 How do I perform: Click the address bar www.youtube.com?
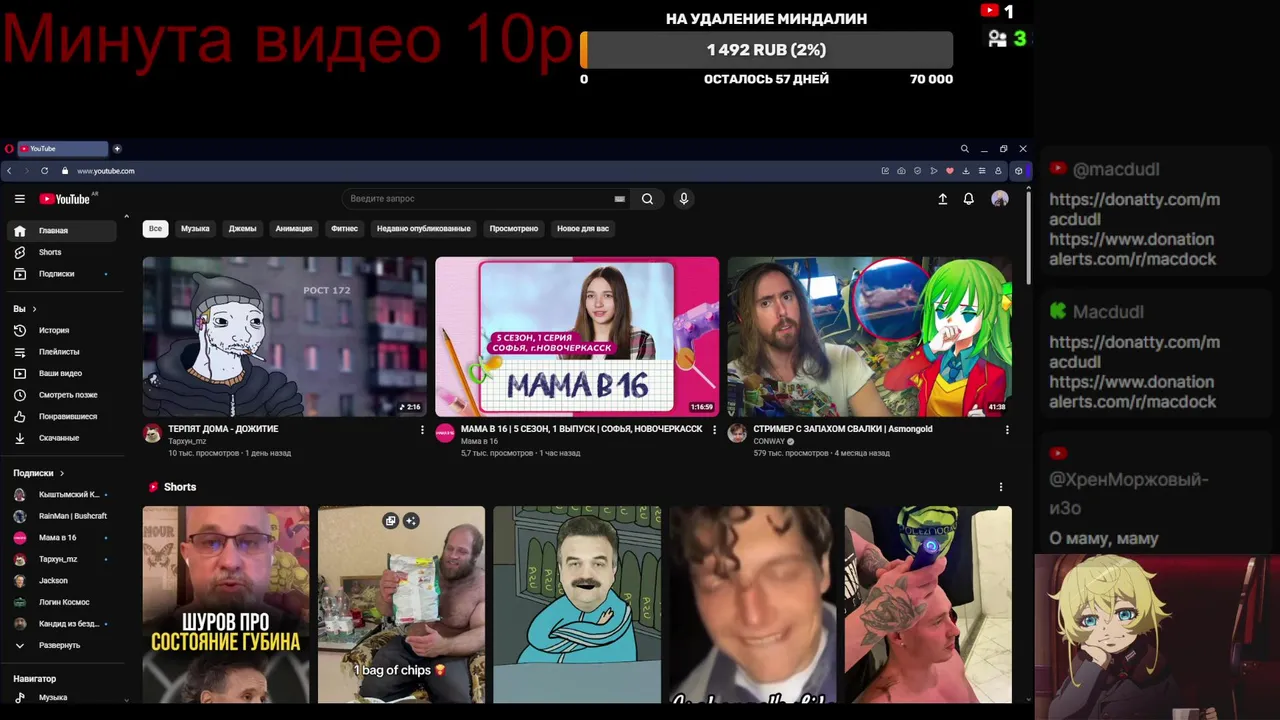pyautogui.click(x=106, y=171)
